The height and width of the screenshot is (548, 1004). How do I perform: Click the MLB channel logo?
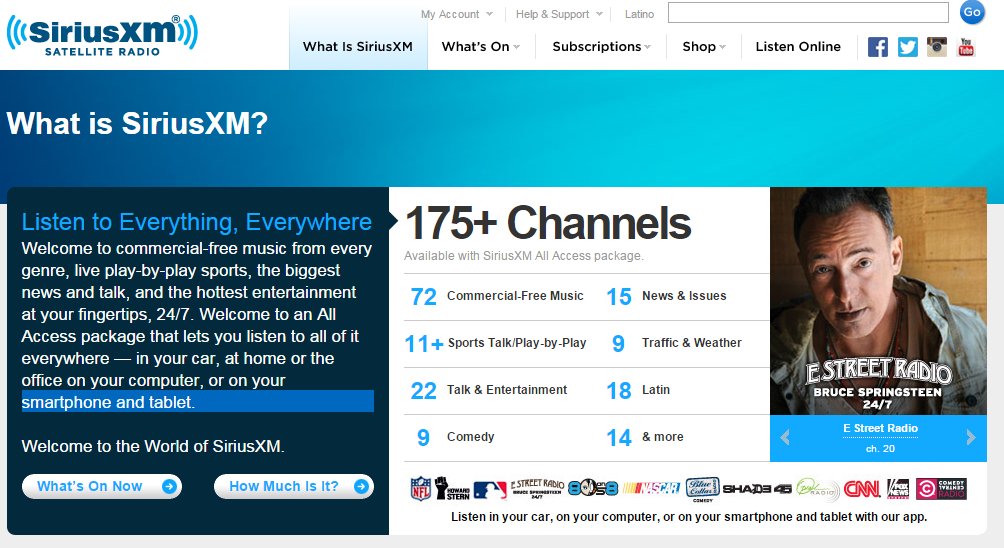tap(490, 490)
